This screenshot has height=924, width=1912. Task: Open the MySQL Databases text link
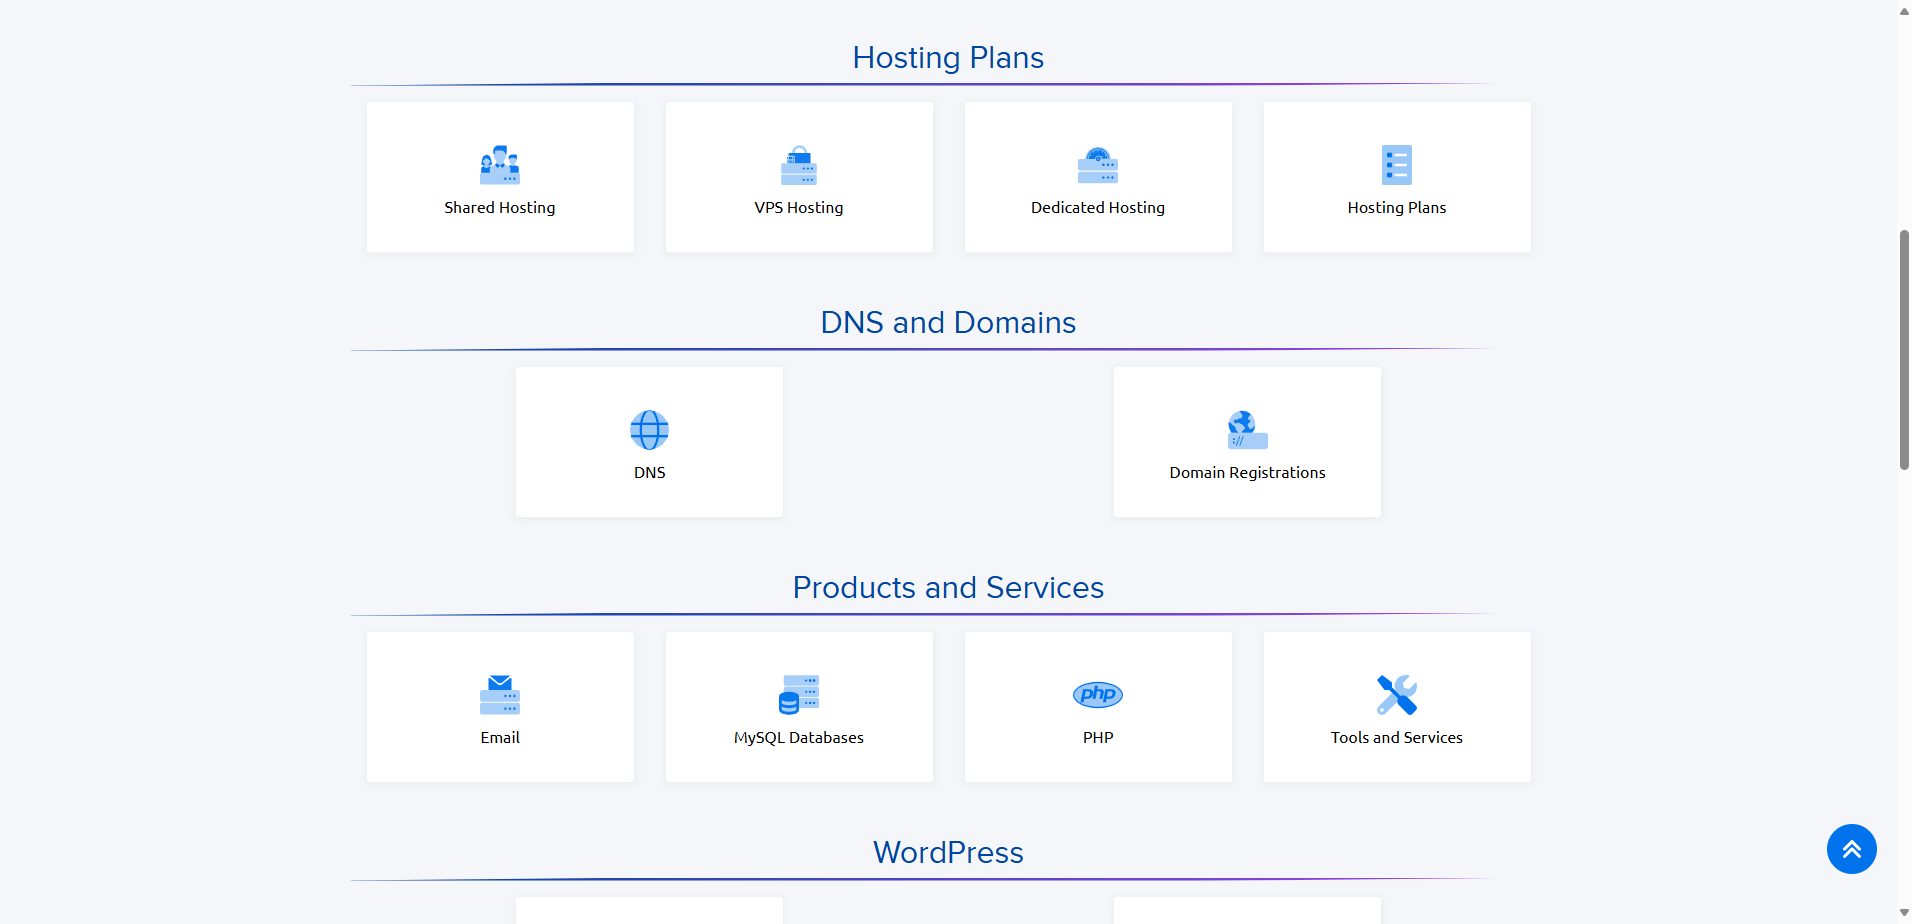(x=799, y=738)
